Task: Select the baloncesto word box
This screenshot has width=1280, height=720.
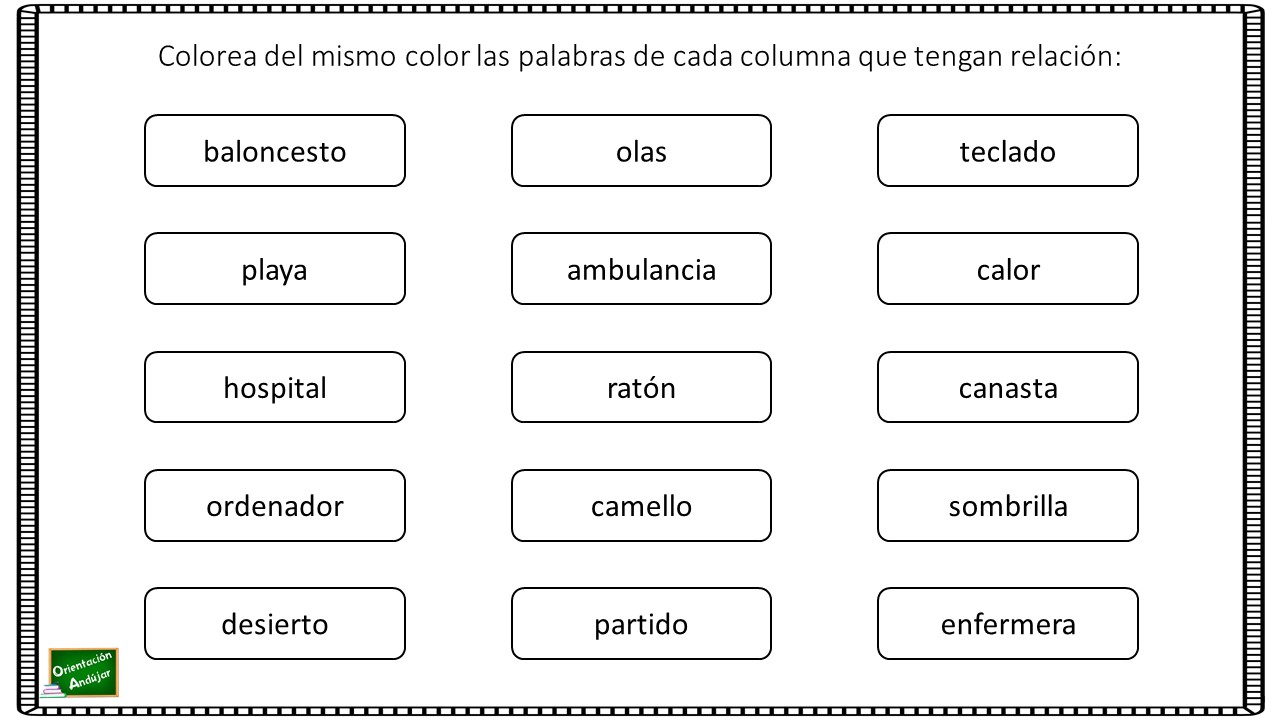Action: [x=275, y=151]
